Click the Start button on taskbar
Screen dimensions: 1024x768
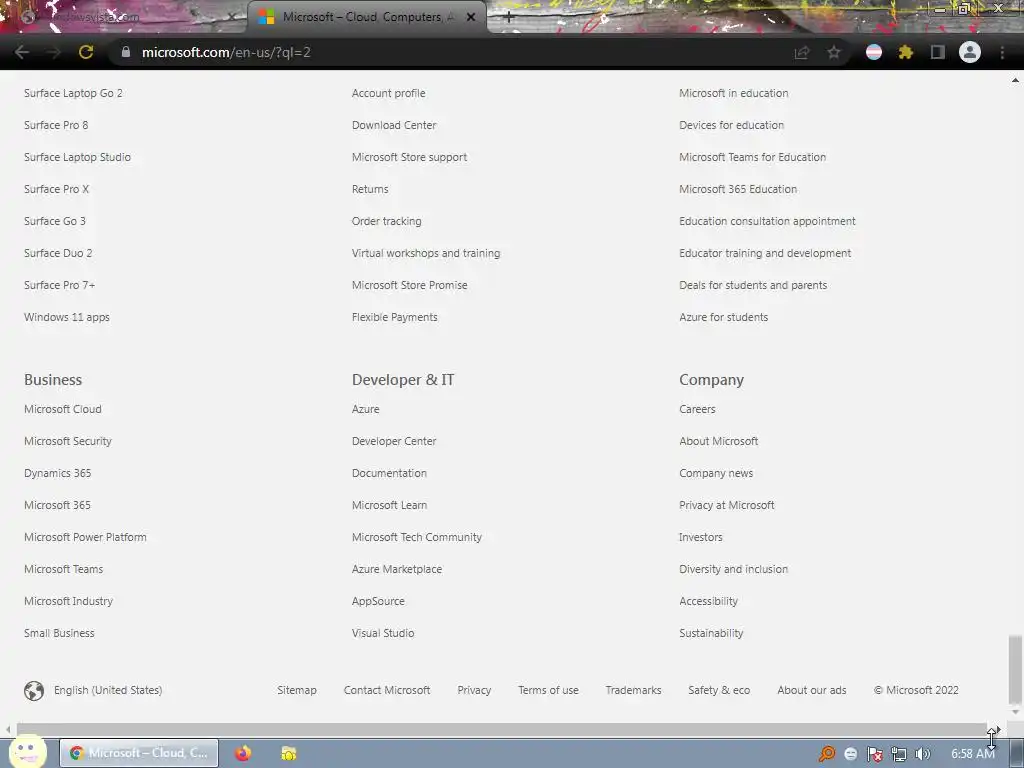pos(27,752)
